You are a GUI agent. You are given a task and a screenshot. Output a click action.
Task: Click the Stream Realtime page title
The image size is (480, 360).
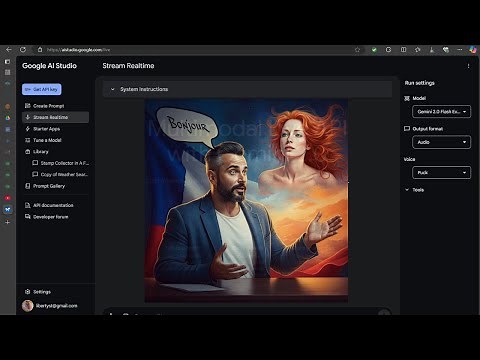(x=128, y=66)
